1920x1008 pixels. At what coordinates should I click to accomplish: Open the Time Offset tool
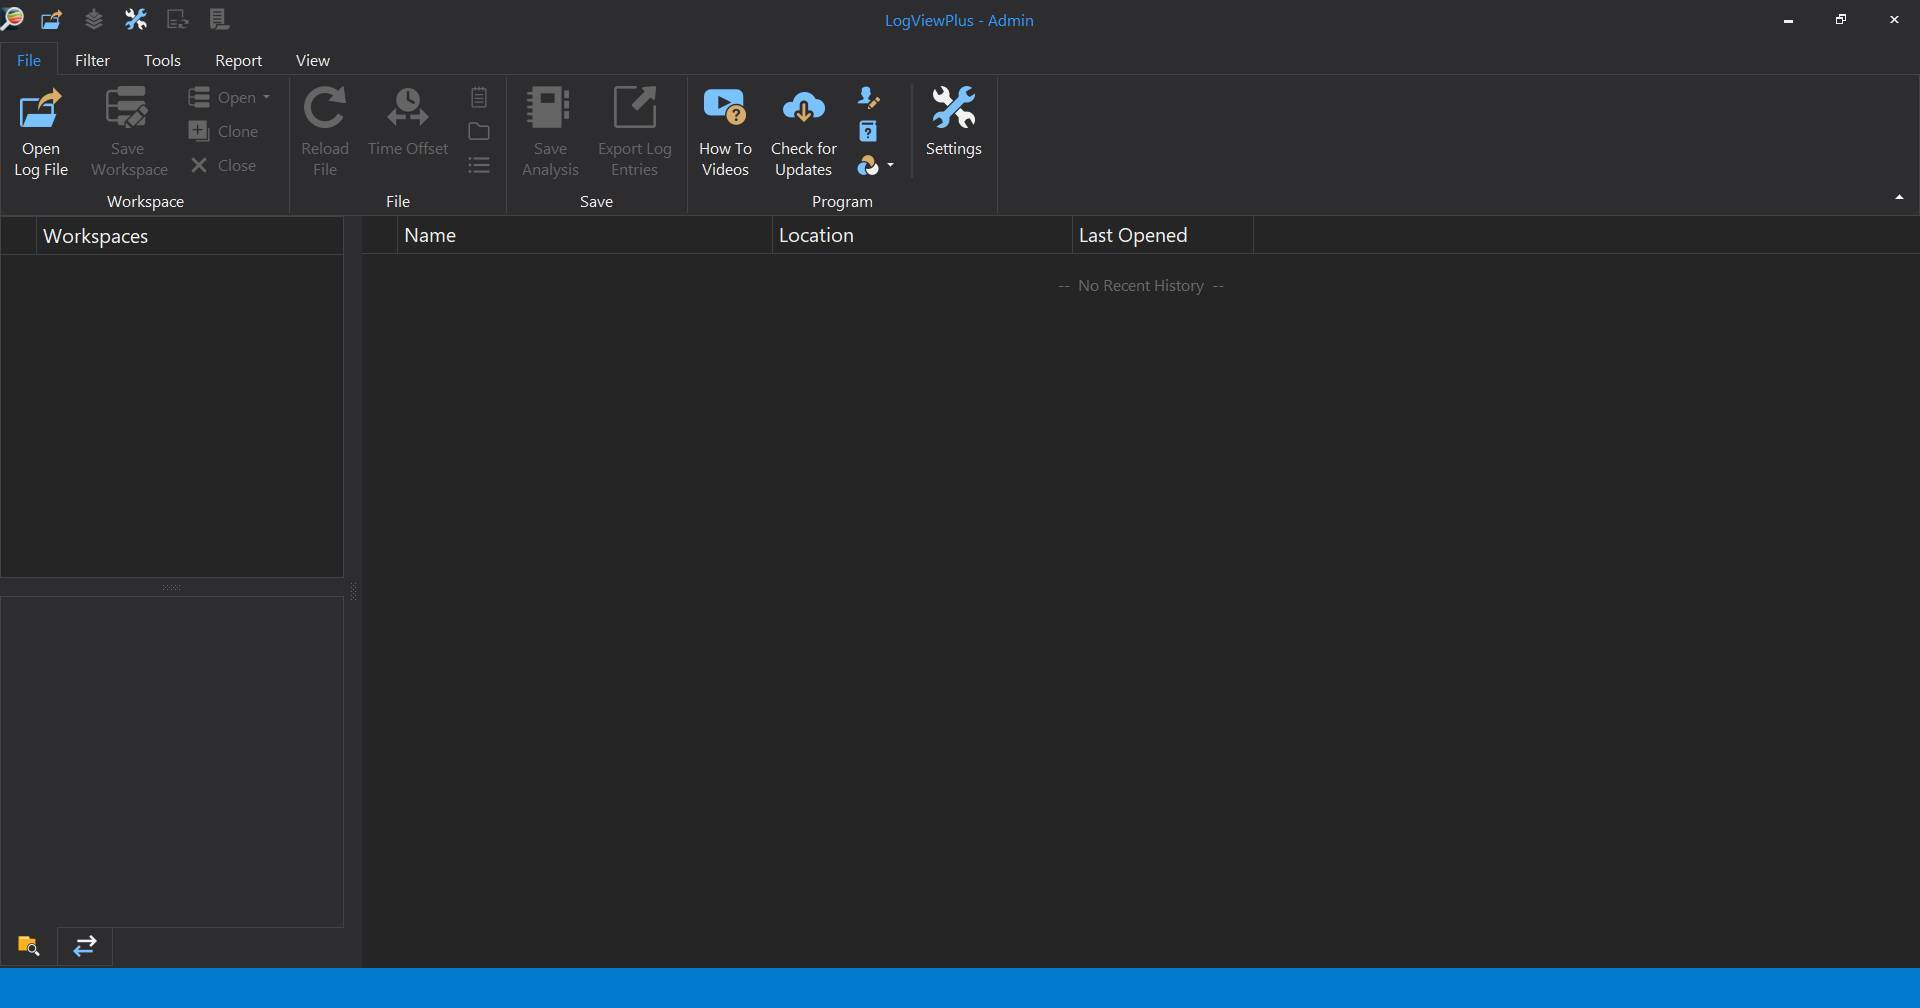click(x=408, y=123)
